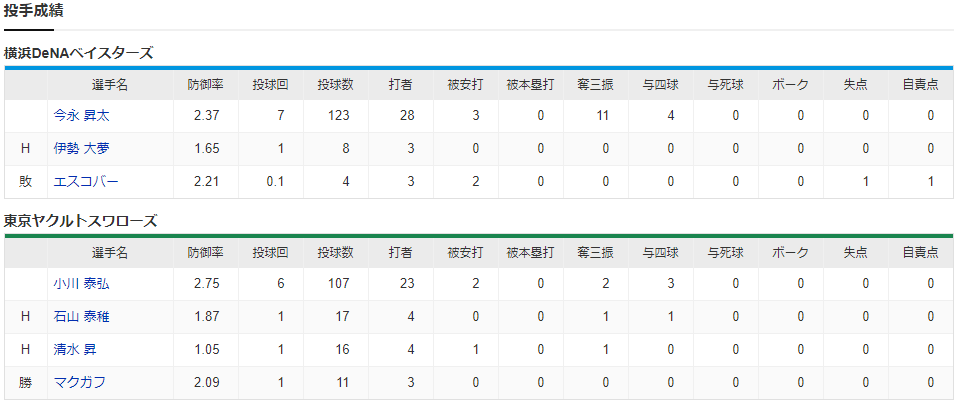Click the 勝 mark beside マクガフ
Viewport: 957px width, 403px height.
[25, 383]
